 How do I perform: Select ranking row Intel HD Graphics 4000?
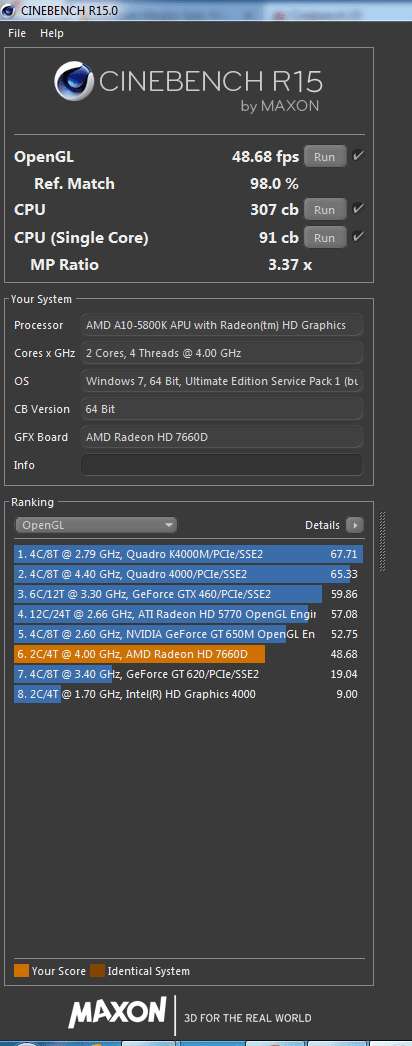(x=189, y=694)
